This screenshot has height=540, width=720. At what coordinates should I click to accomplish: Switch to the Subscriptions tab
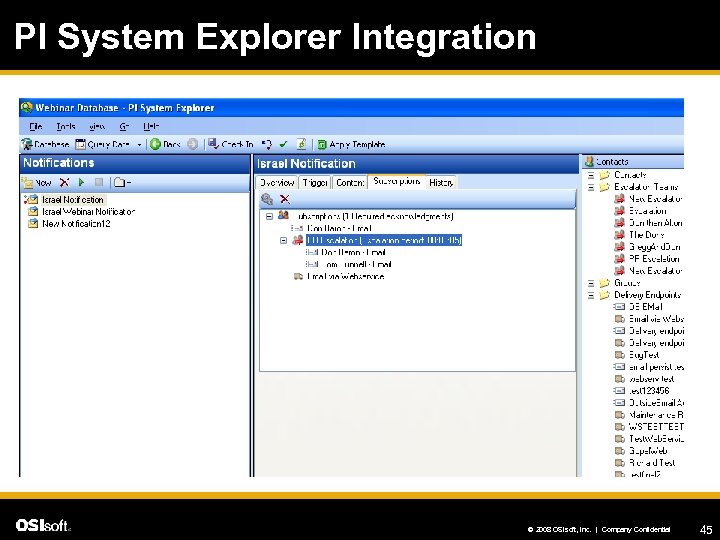(397, 181)
